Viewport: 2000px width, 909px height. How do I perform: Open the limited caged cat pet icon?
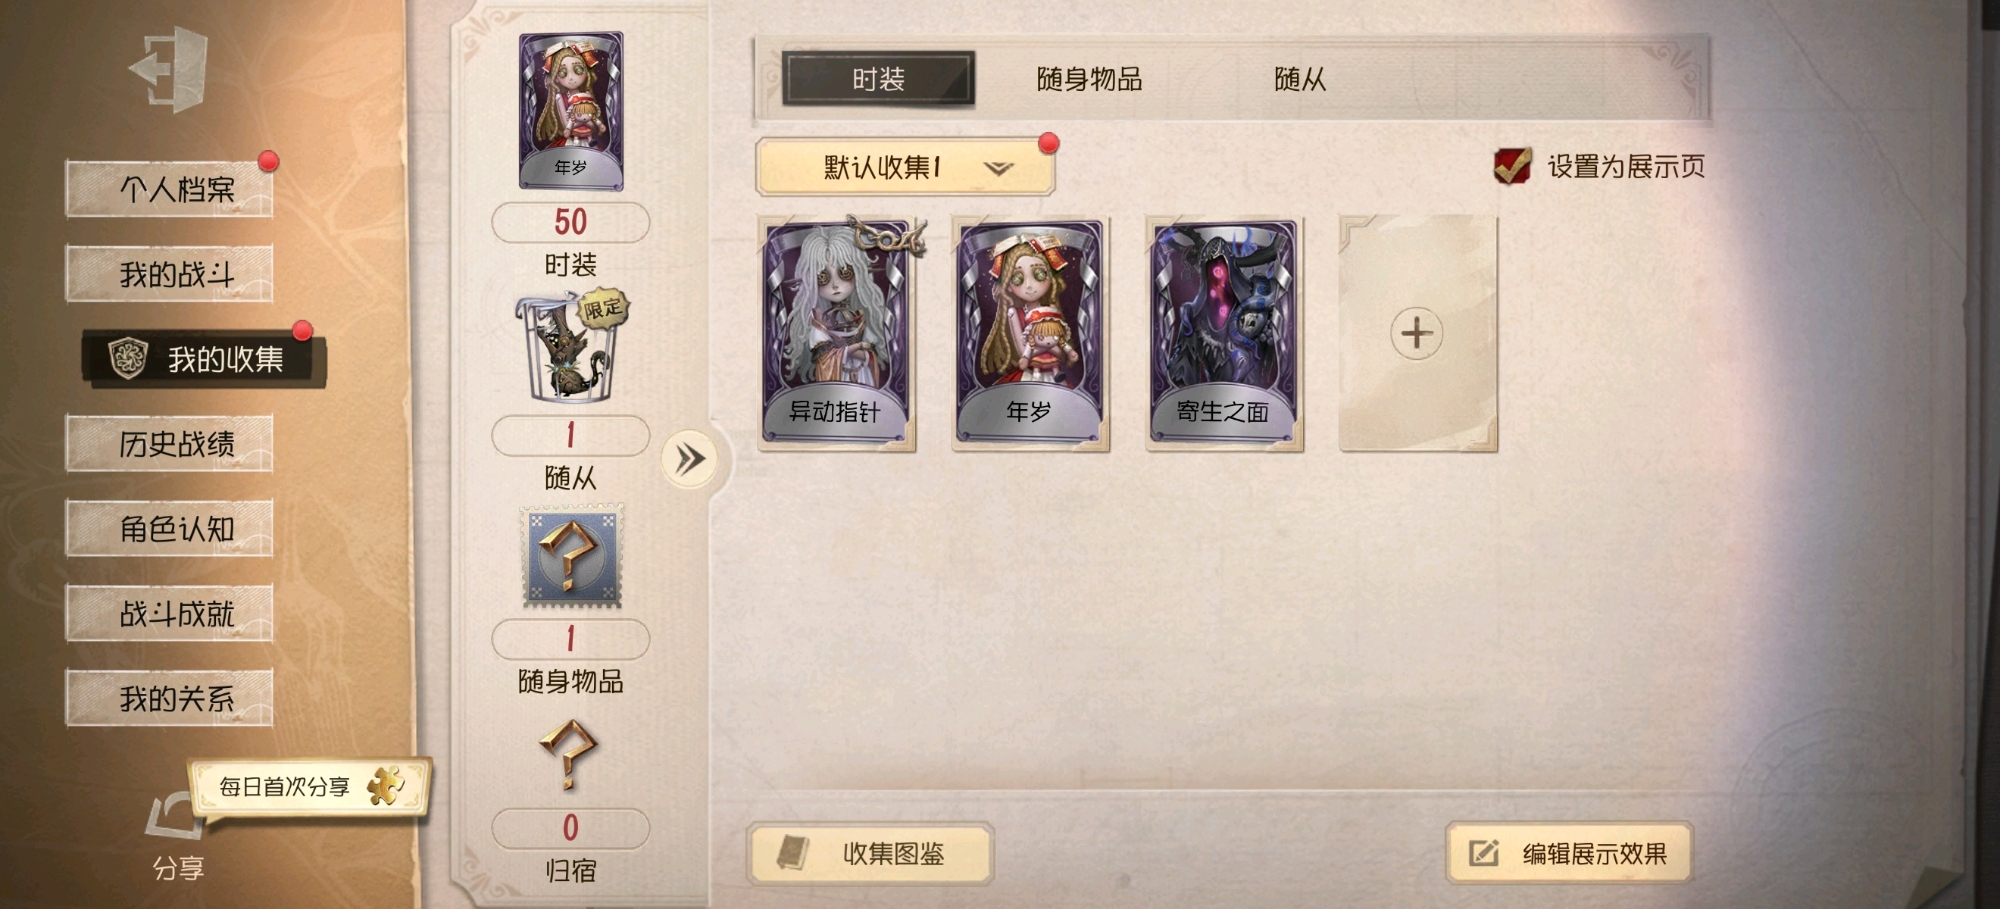570,347
